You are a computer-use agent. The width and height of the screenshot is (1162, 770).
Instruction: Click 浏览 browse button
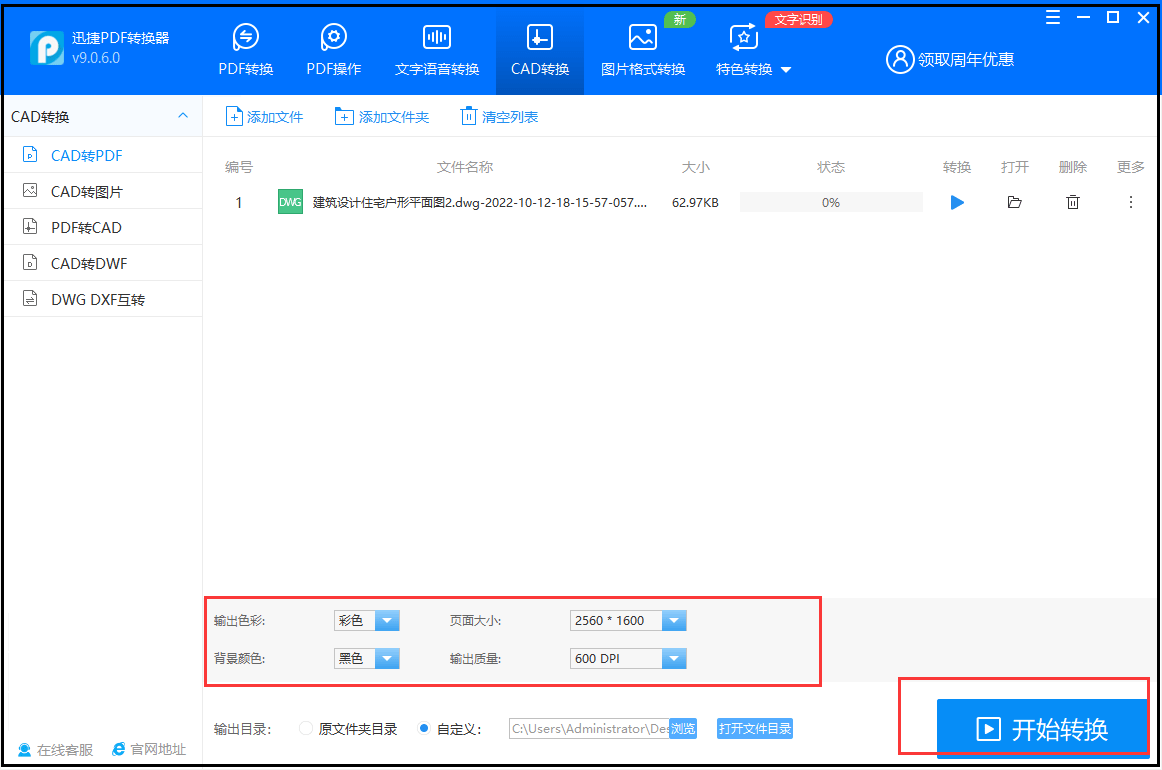click(x=683, y=728)
